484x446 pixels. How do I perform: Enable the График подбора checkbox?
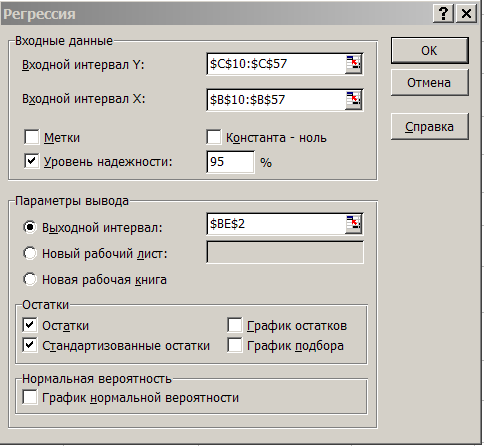[x=235, y=345]
